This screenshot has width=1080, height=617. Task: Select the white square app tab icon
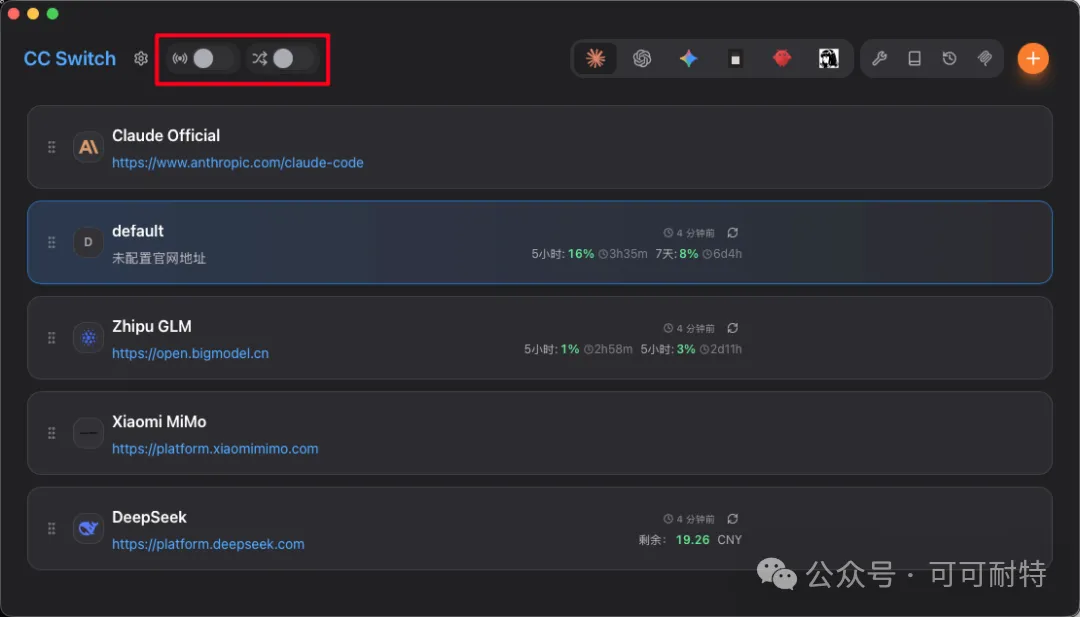(x=735, y=59)
